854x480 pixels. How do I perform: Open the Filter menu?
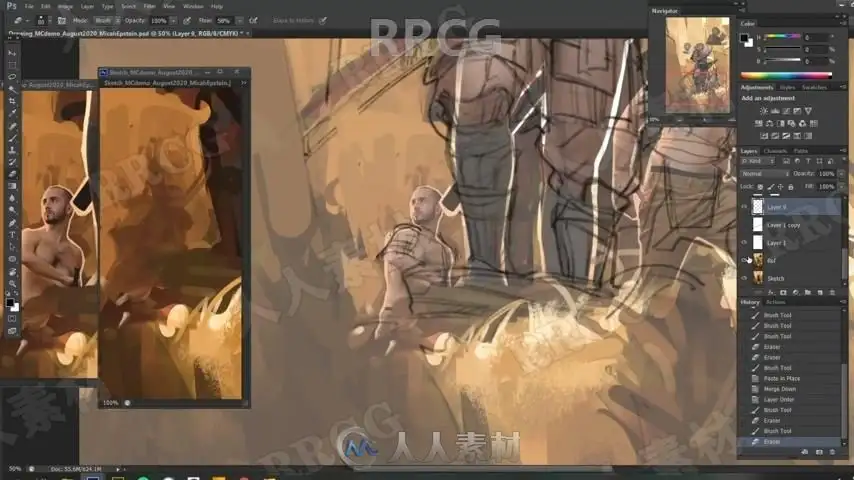[x=149, y=7]
